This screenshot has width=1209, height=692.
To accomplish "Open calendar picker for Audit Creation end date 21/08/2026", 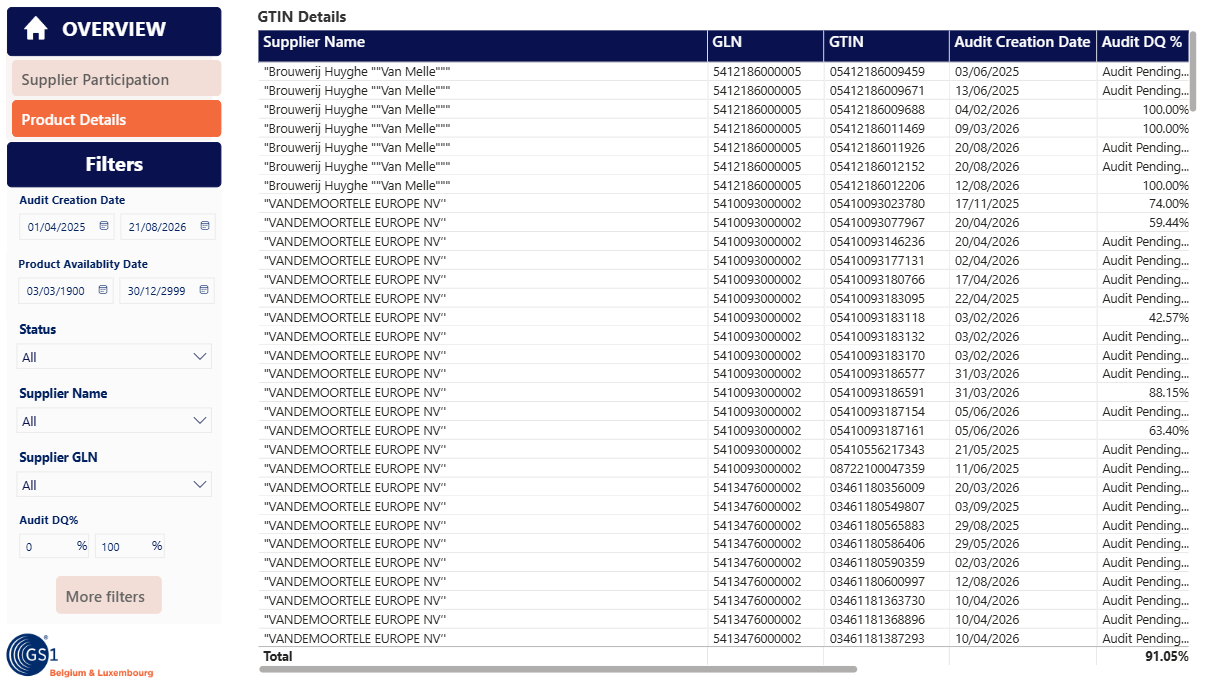I will [x=204, y=227].
